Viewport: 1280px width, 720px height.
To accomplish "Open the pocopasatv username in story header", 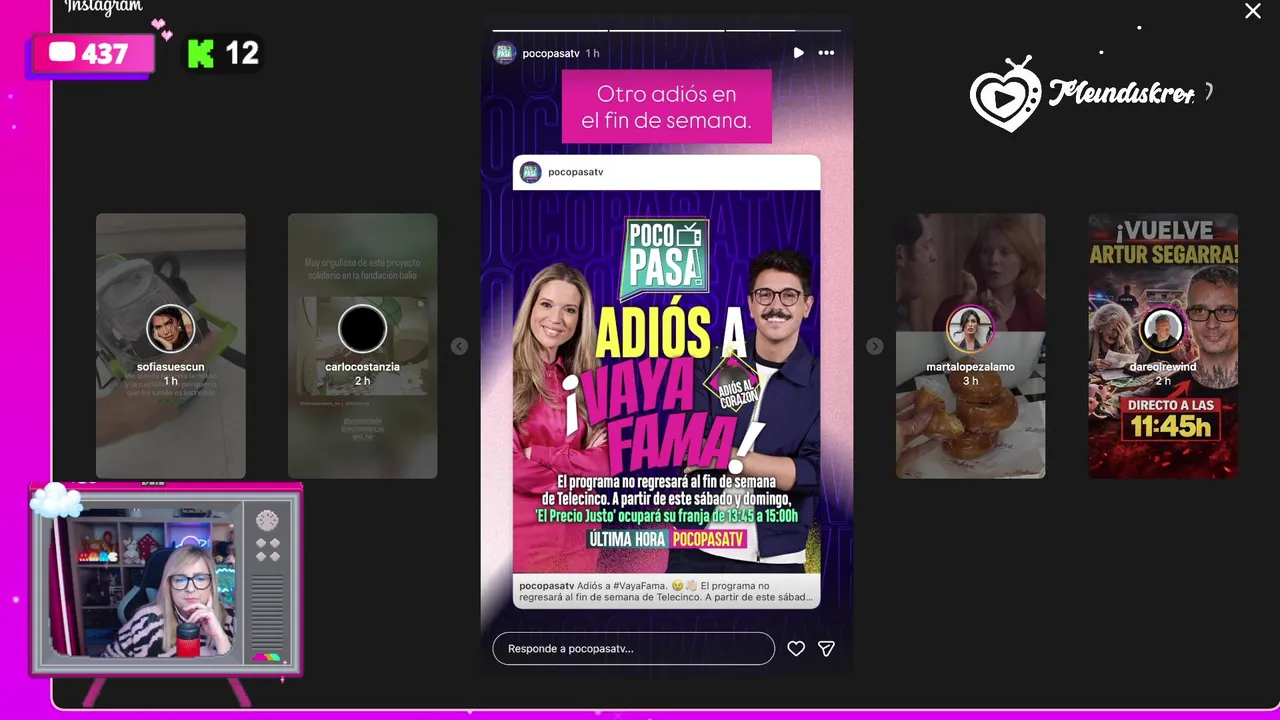I will point(551,53).
